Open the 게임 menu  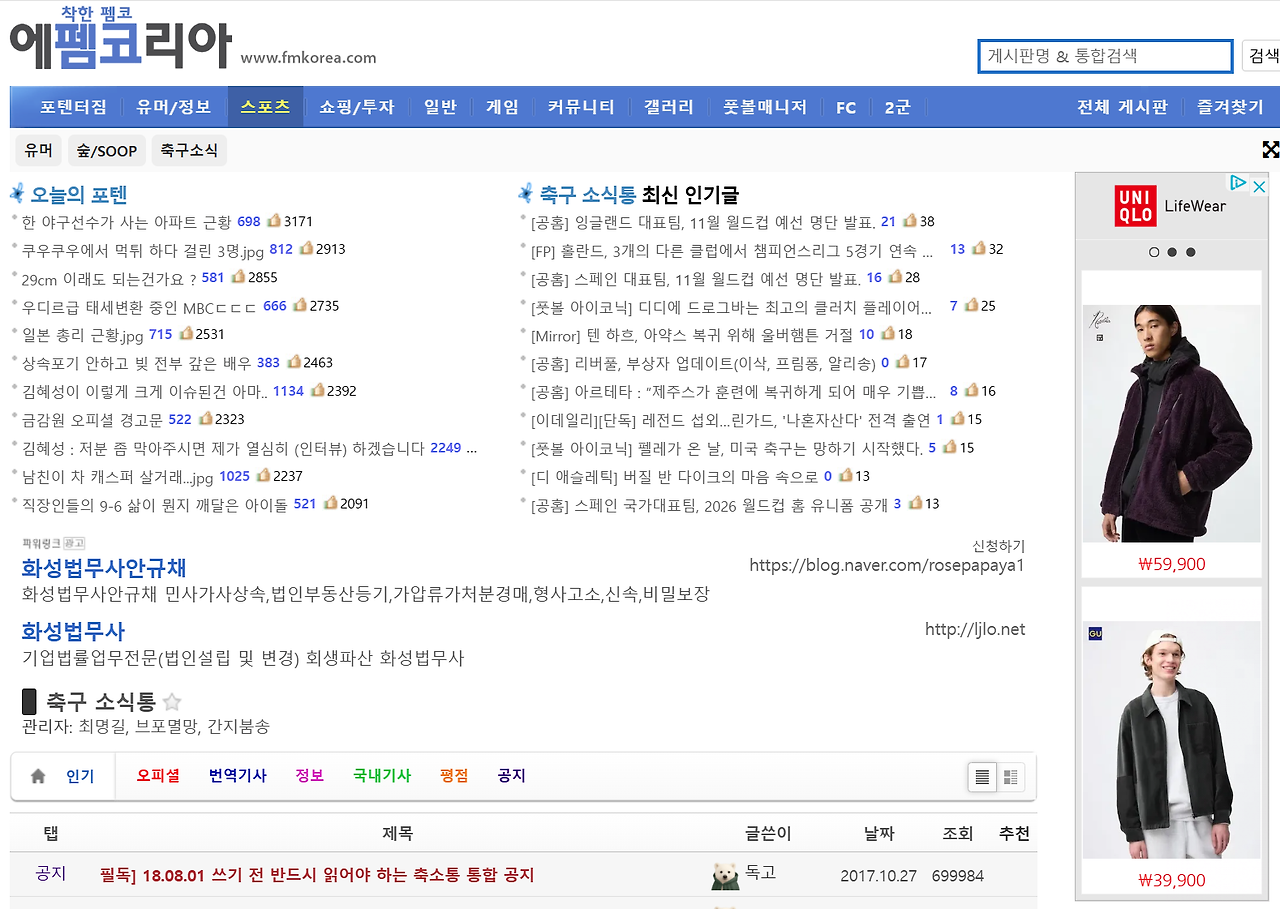[x=502, y=107]
